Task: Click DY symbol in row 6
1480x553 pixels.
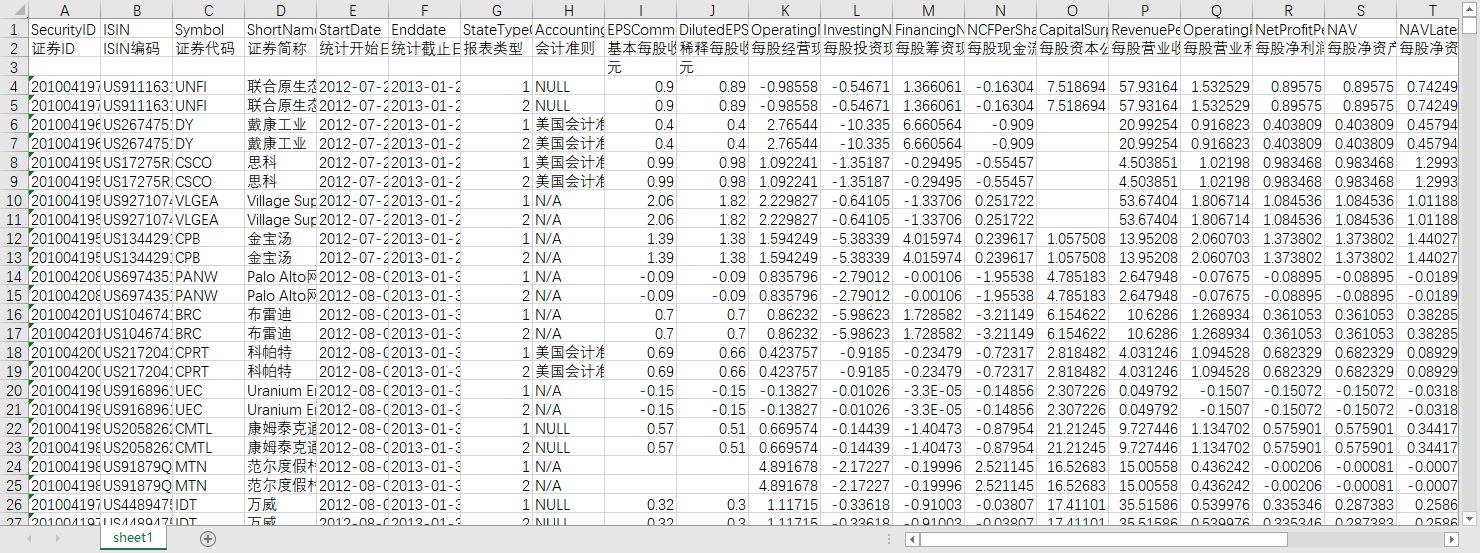Action: [208, 124]
